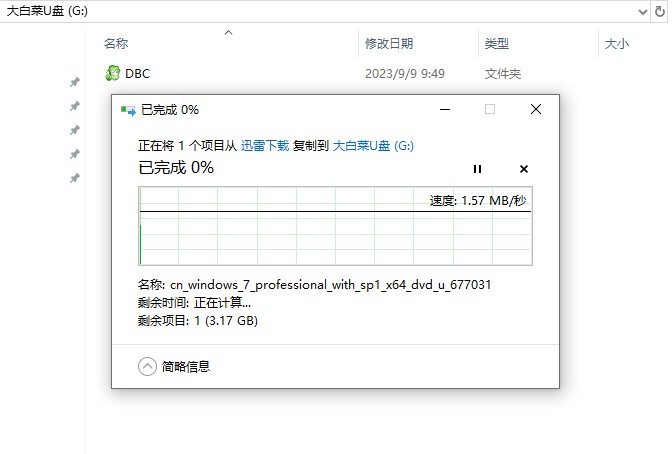
Task: Click the 速度: 1.57 MB/秒 label
Action: [478, 201]
